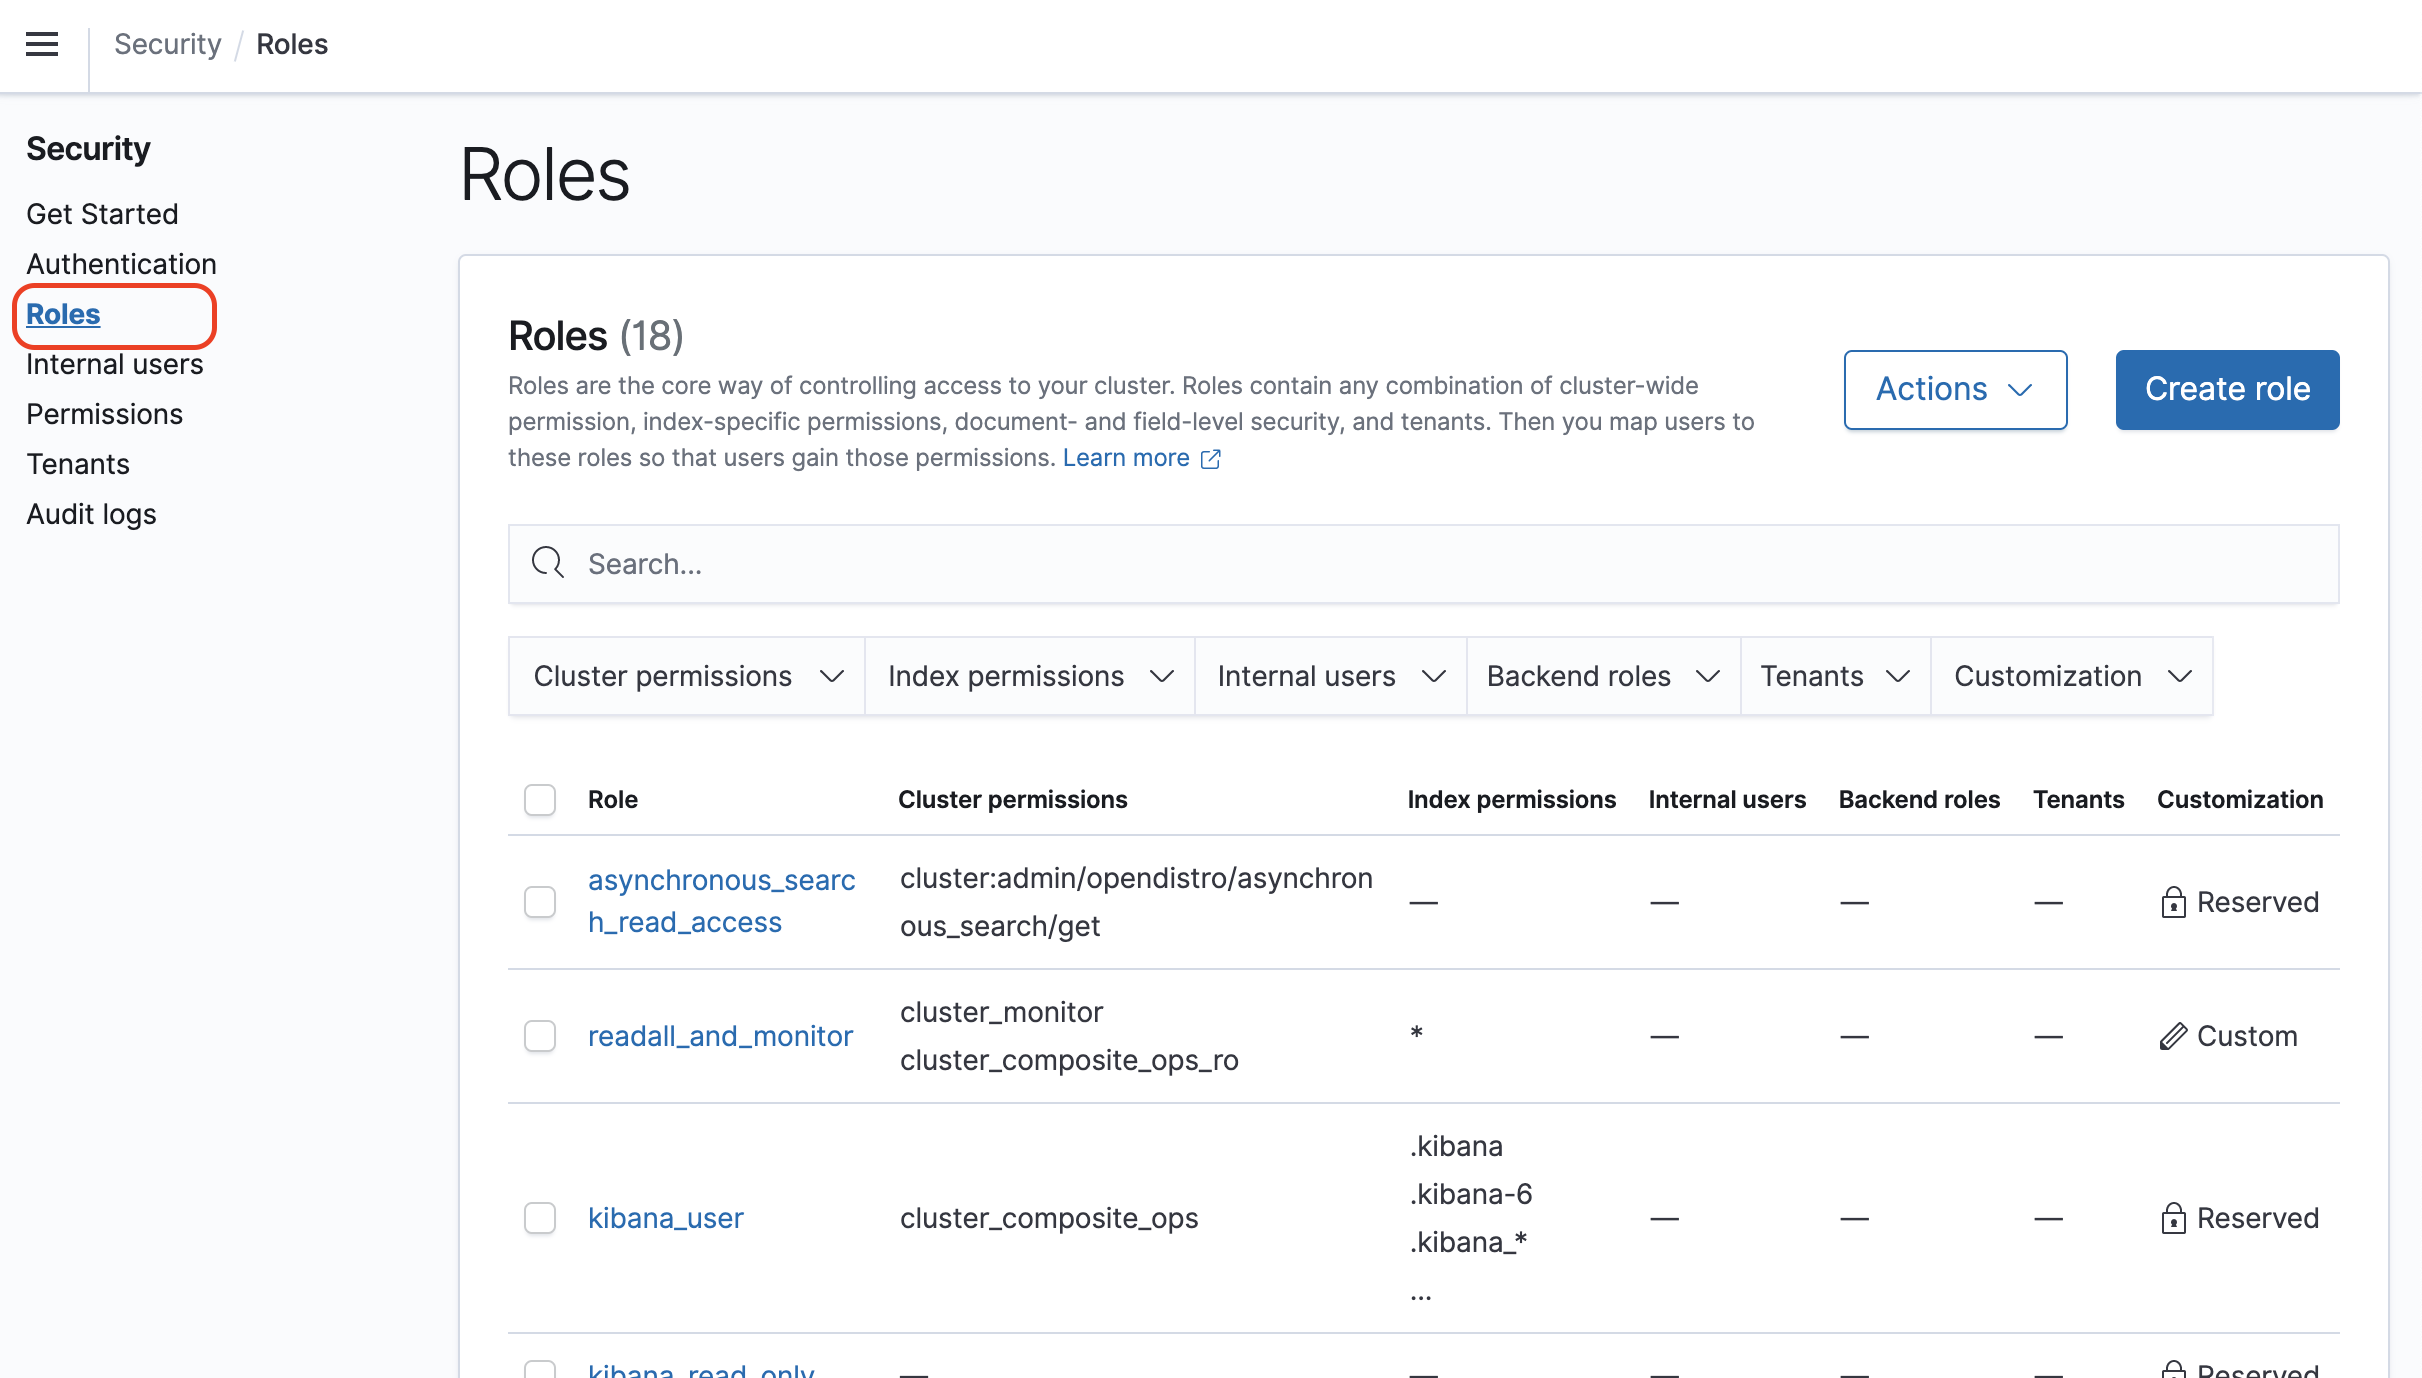The height and width of the screenshot is (1378, 2422).
Task: Click the Reserved lock icon for kibana_user
Action: click(2172, 1218)
